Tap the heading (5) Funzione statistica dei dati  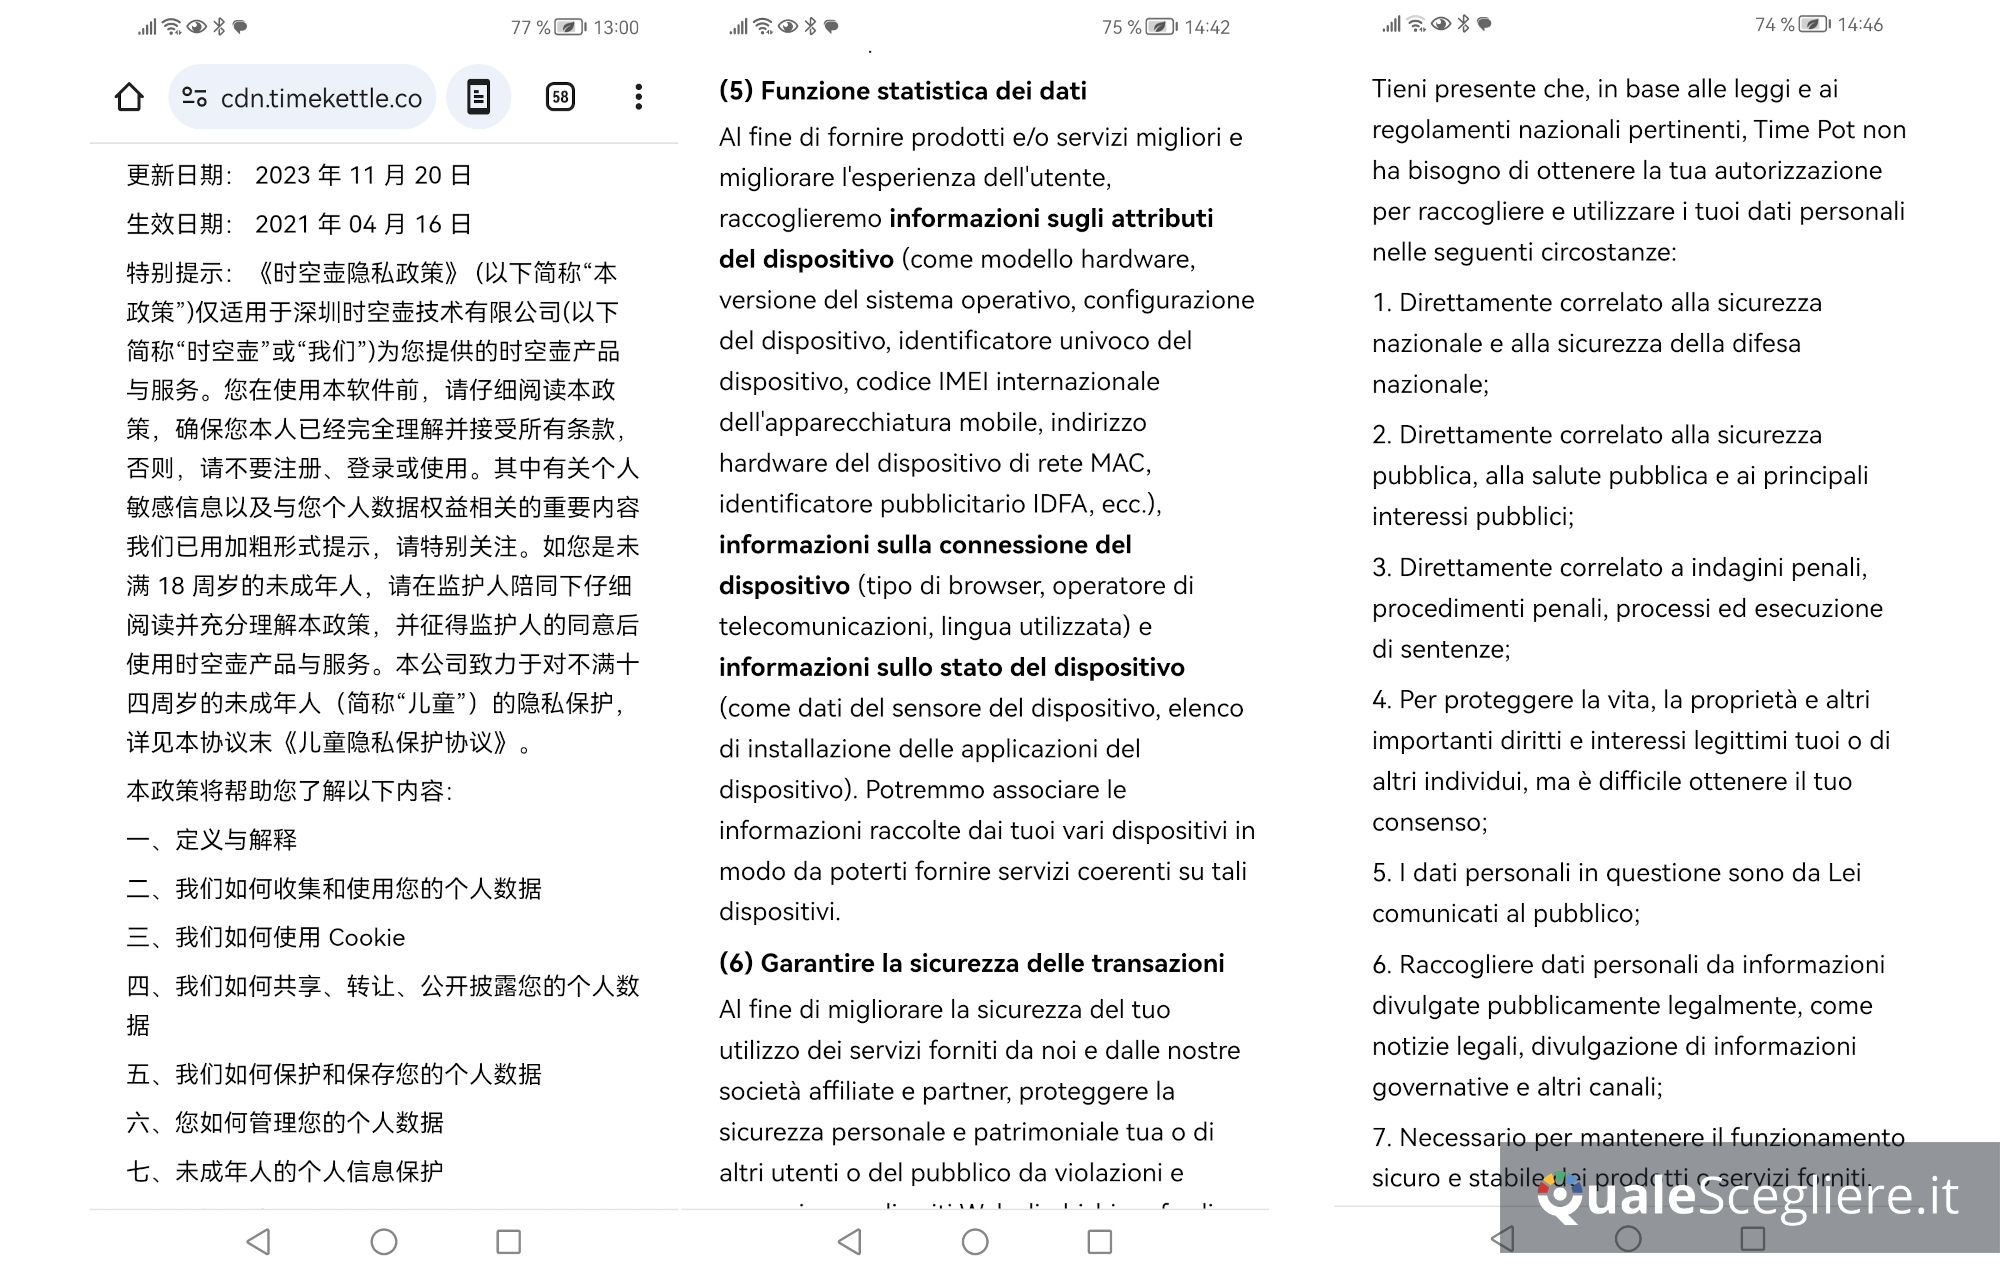(902, 91)
